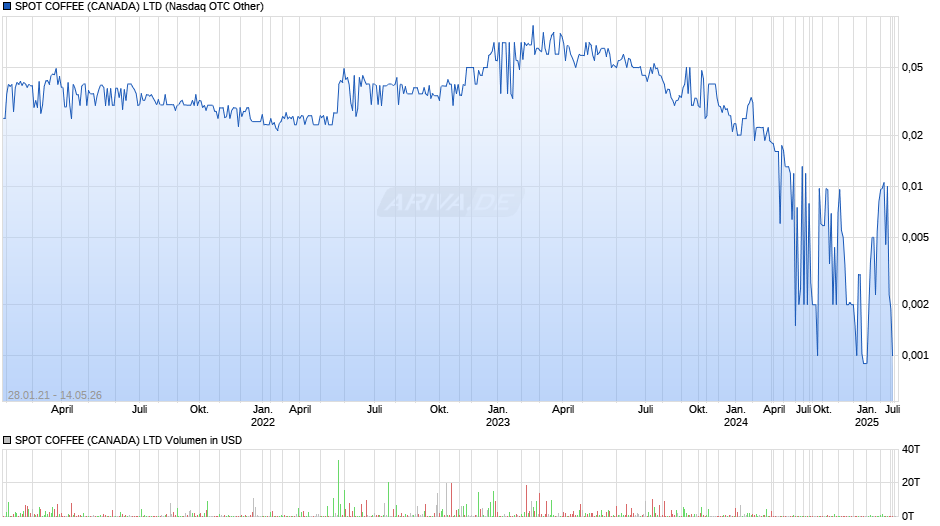Viewport: 940px width, 526px height.
Task: Click the date range text 28.01.21 - 14.05.26
Action: pyautogui.click(x=55, y=395)
